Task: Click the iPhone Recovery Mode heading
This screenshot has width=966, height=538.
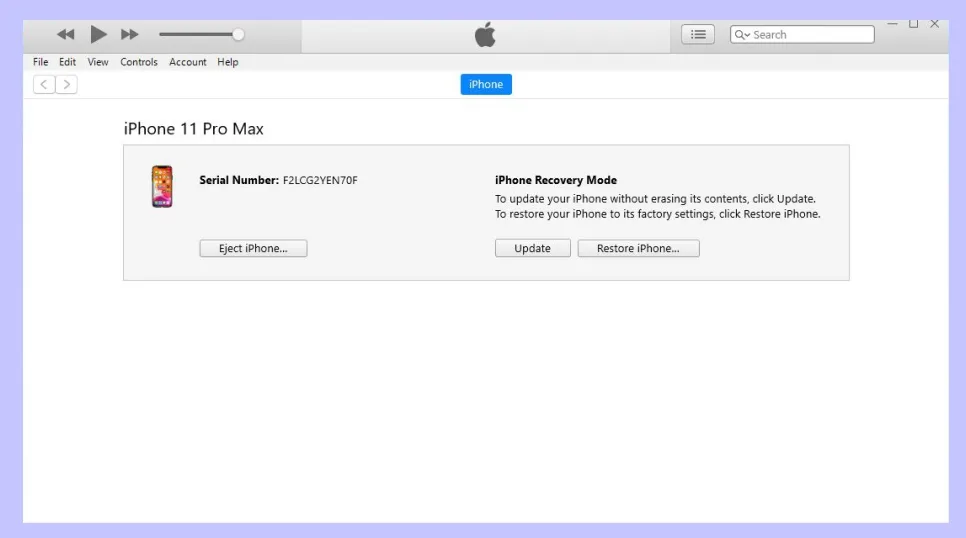Action: point(556,181)
